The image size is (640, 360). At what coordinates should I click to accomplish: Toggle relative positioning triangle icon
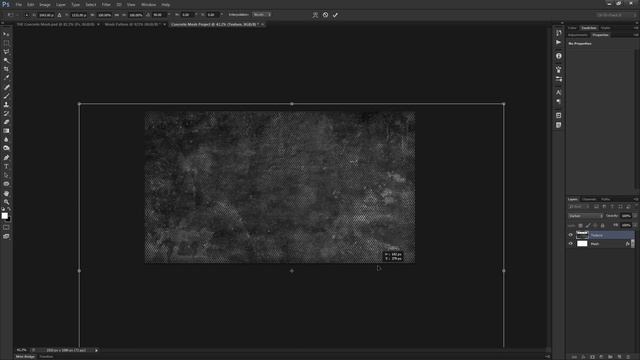[59, 15]
